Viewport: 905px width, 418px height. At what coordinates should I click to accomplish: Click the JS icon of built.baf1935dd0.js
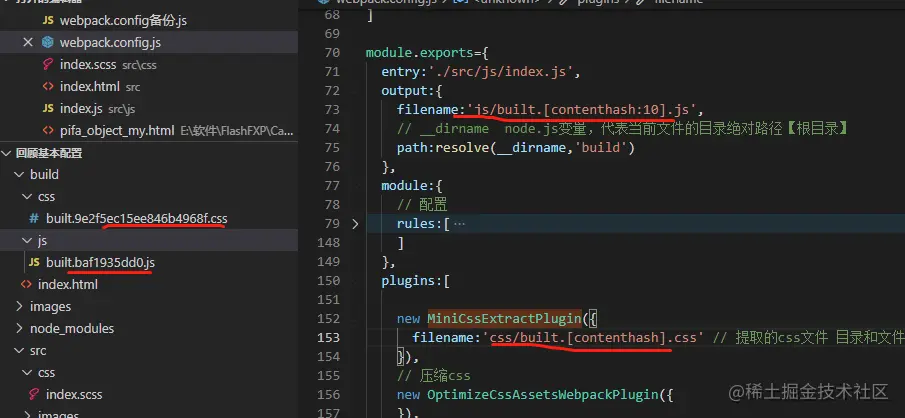click(34, 263)
